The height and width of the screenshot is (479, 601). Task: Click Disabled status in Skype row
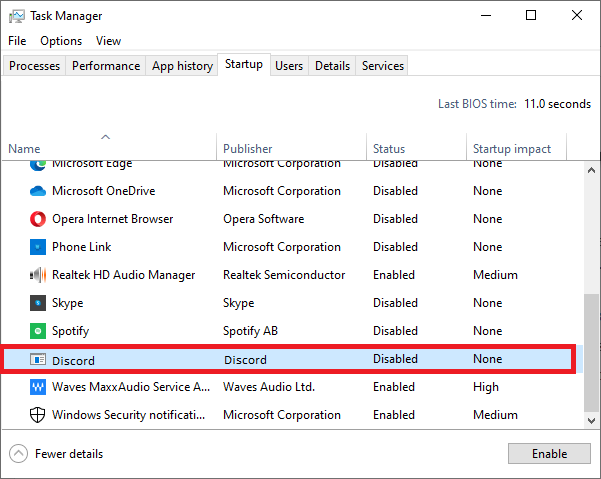(x=395, y=303)
